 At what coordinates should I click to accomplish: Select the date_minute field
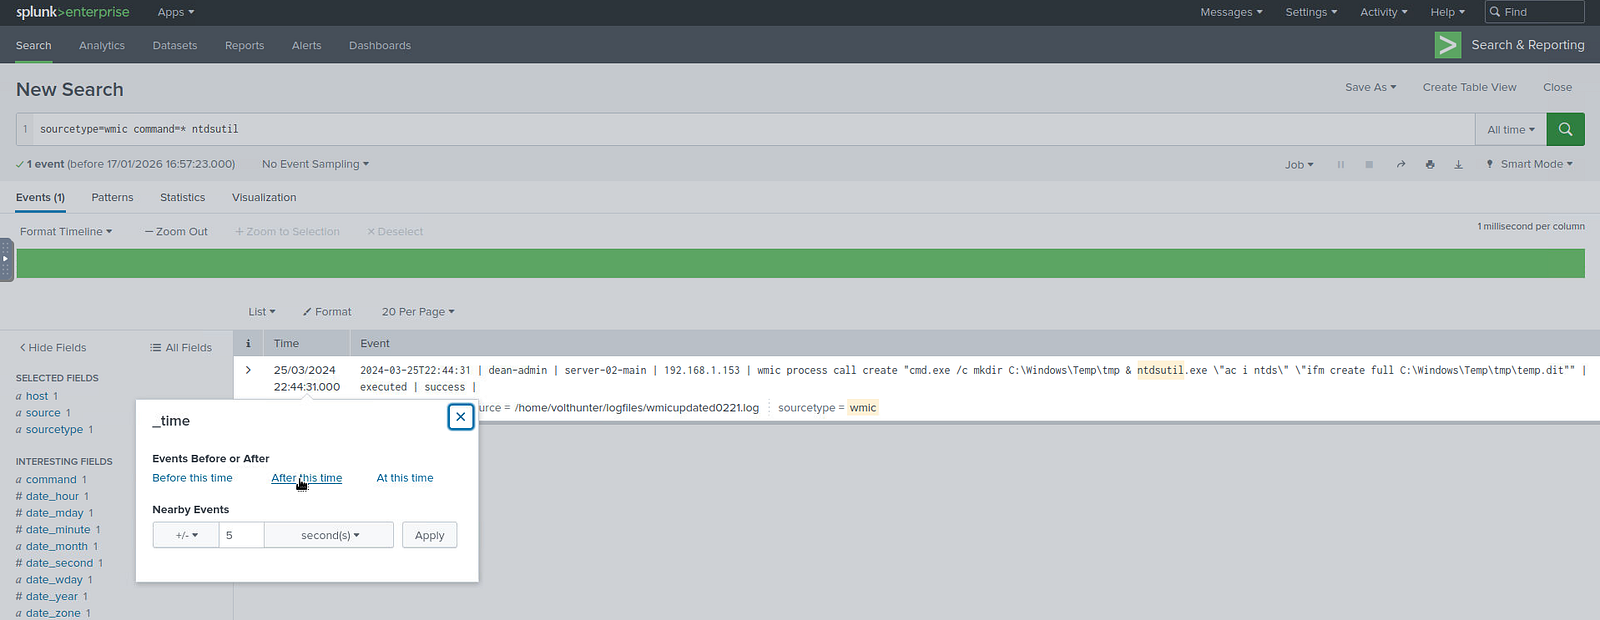58,529
